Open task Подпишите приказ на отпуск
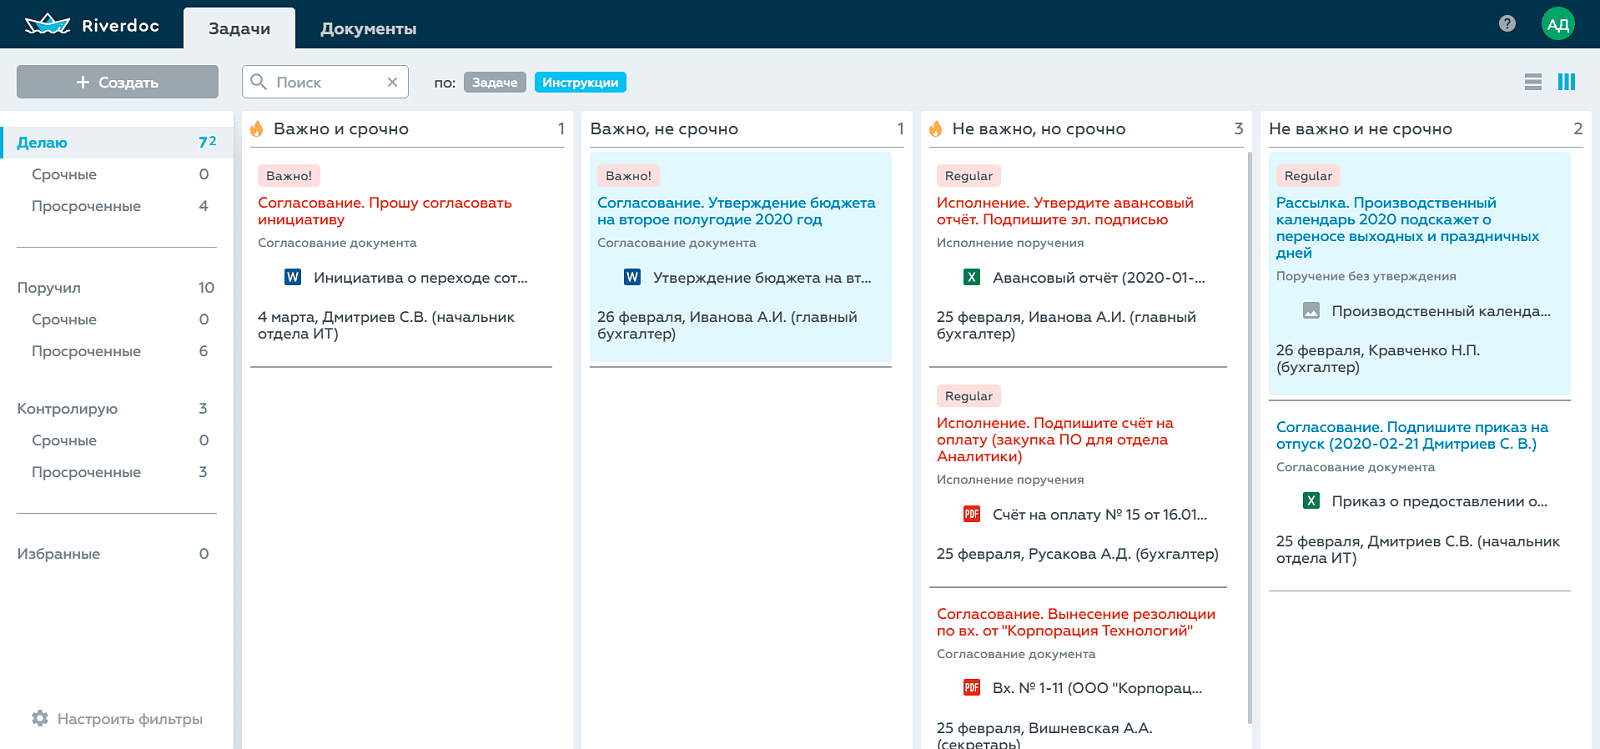The image size is (1600, 749). pos(1412,435)
